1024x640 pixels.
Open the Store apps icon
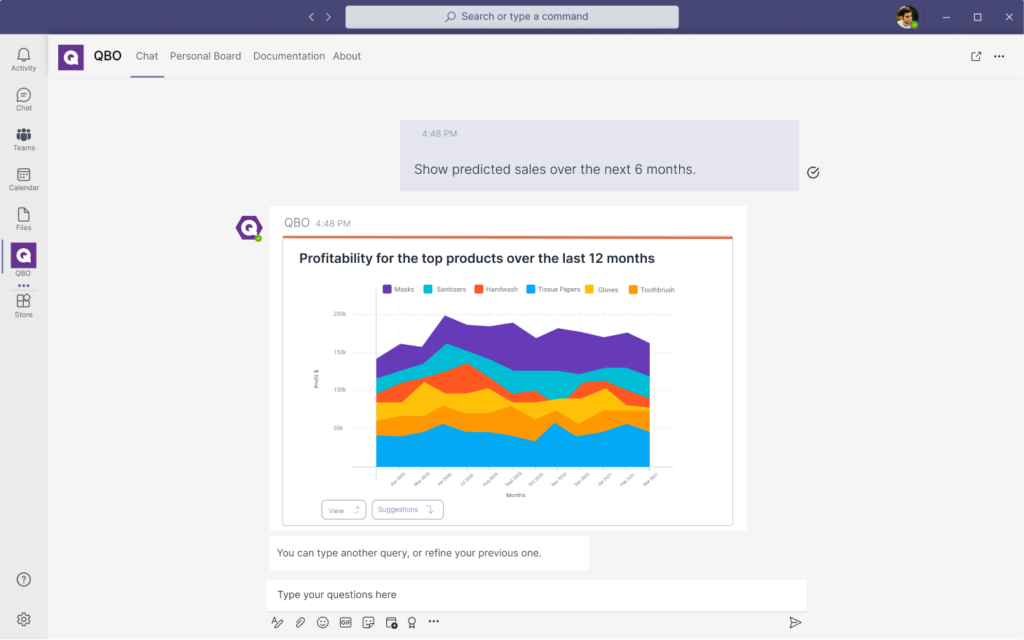tap(23, 305)
